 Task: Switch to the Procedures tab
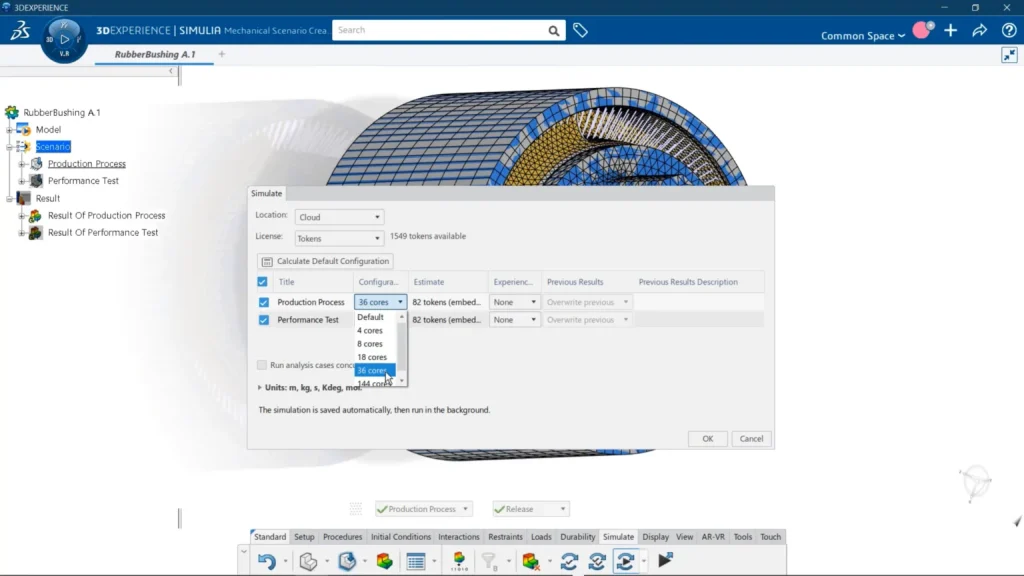[342, 537]
